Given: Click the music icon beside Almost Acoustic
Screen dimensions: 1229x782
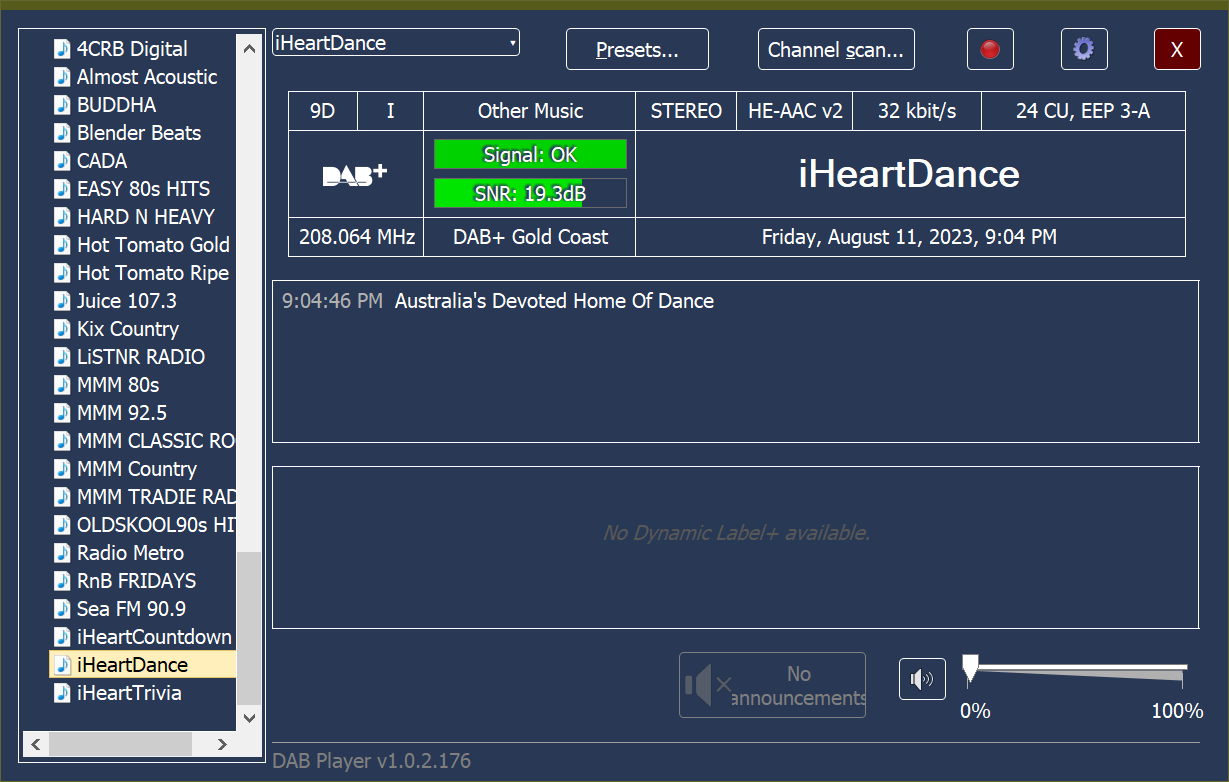Looking at the screenshot, I should pos(63,76).
